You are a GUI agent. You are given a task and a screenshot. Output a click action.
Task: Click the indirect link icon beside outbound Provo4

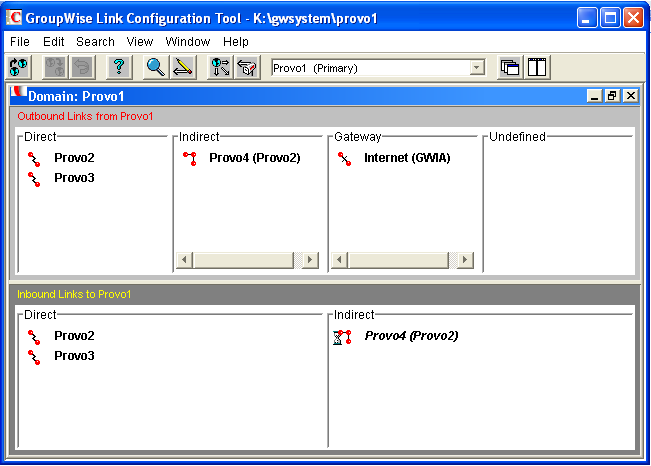(x=190, y=159)
